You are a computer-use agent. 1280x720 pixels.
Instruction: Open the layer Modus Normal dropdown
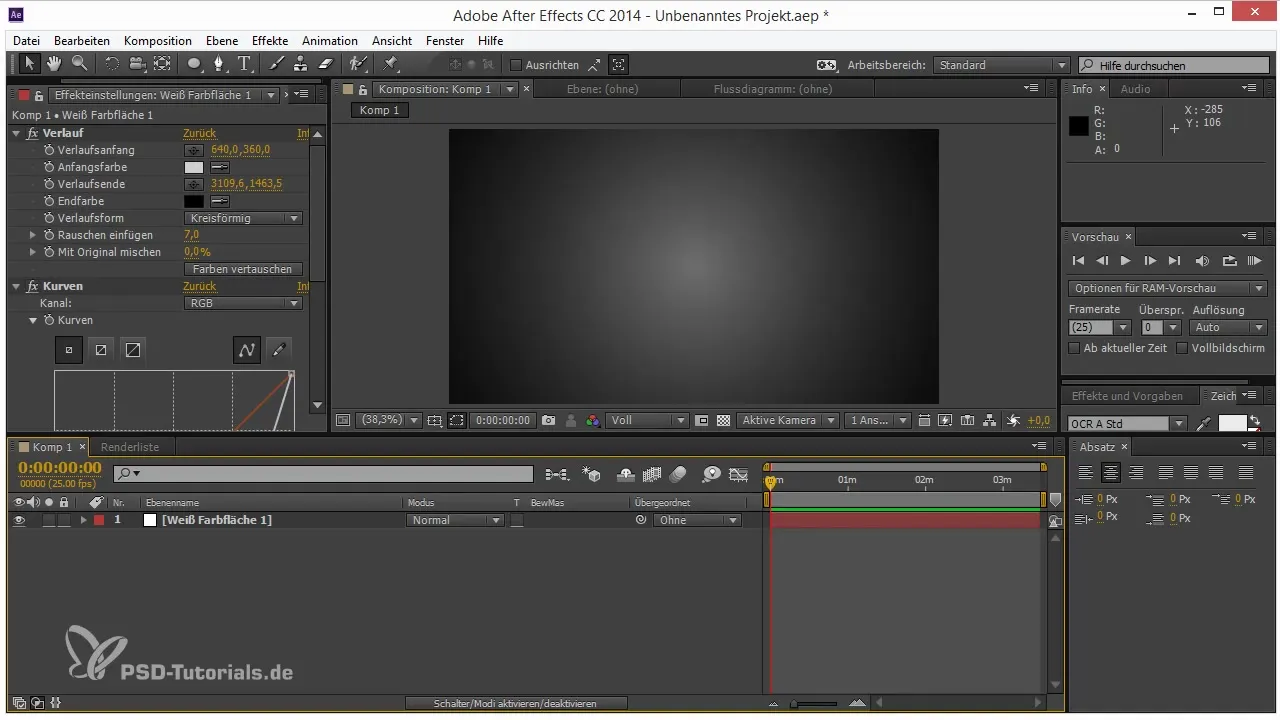[x=455, y=520]
